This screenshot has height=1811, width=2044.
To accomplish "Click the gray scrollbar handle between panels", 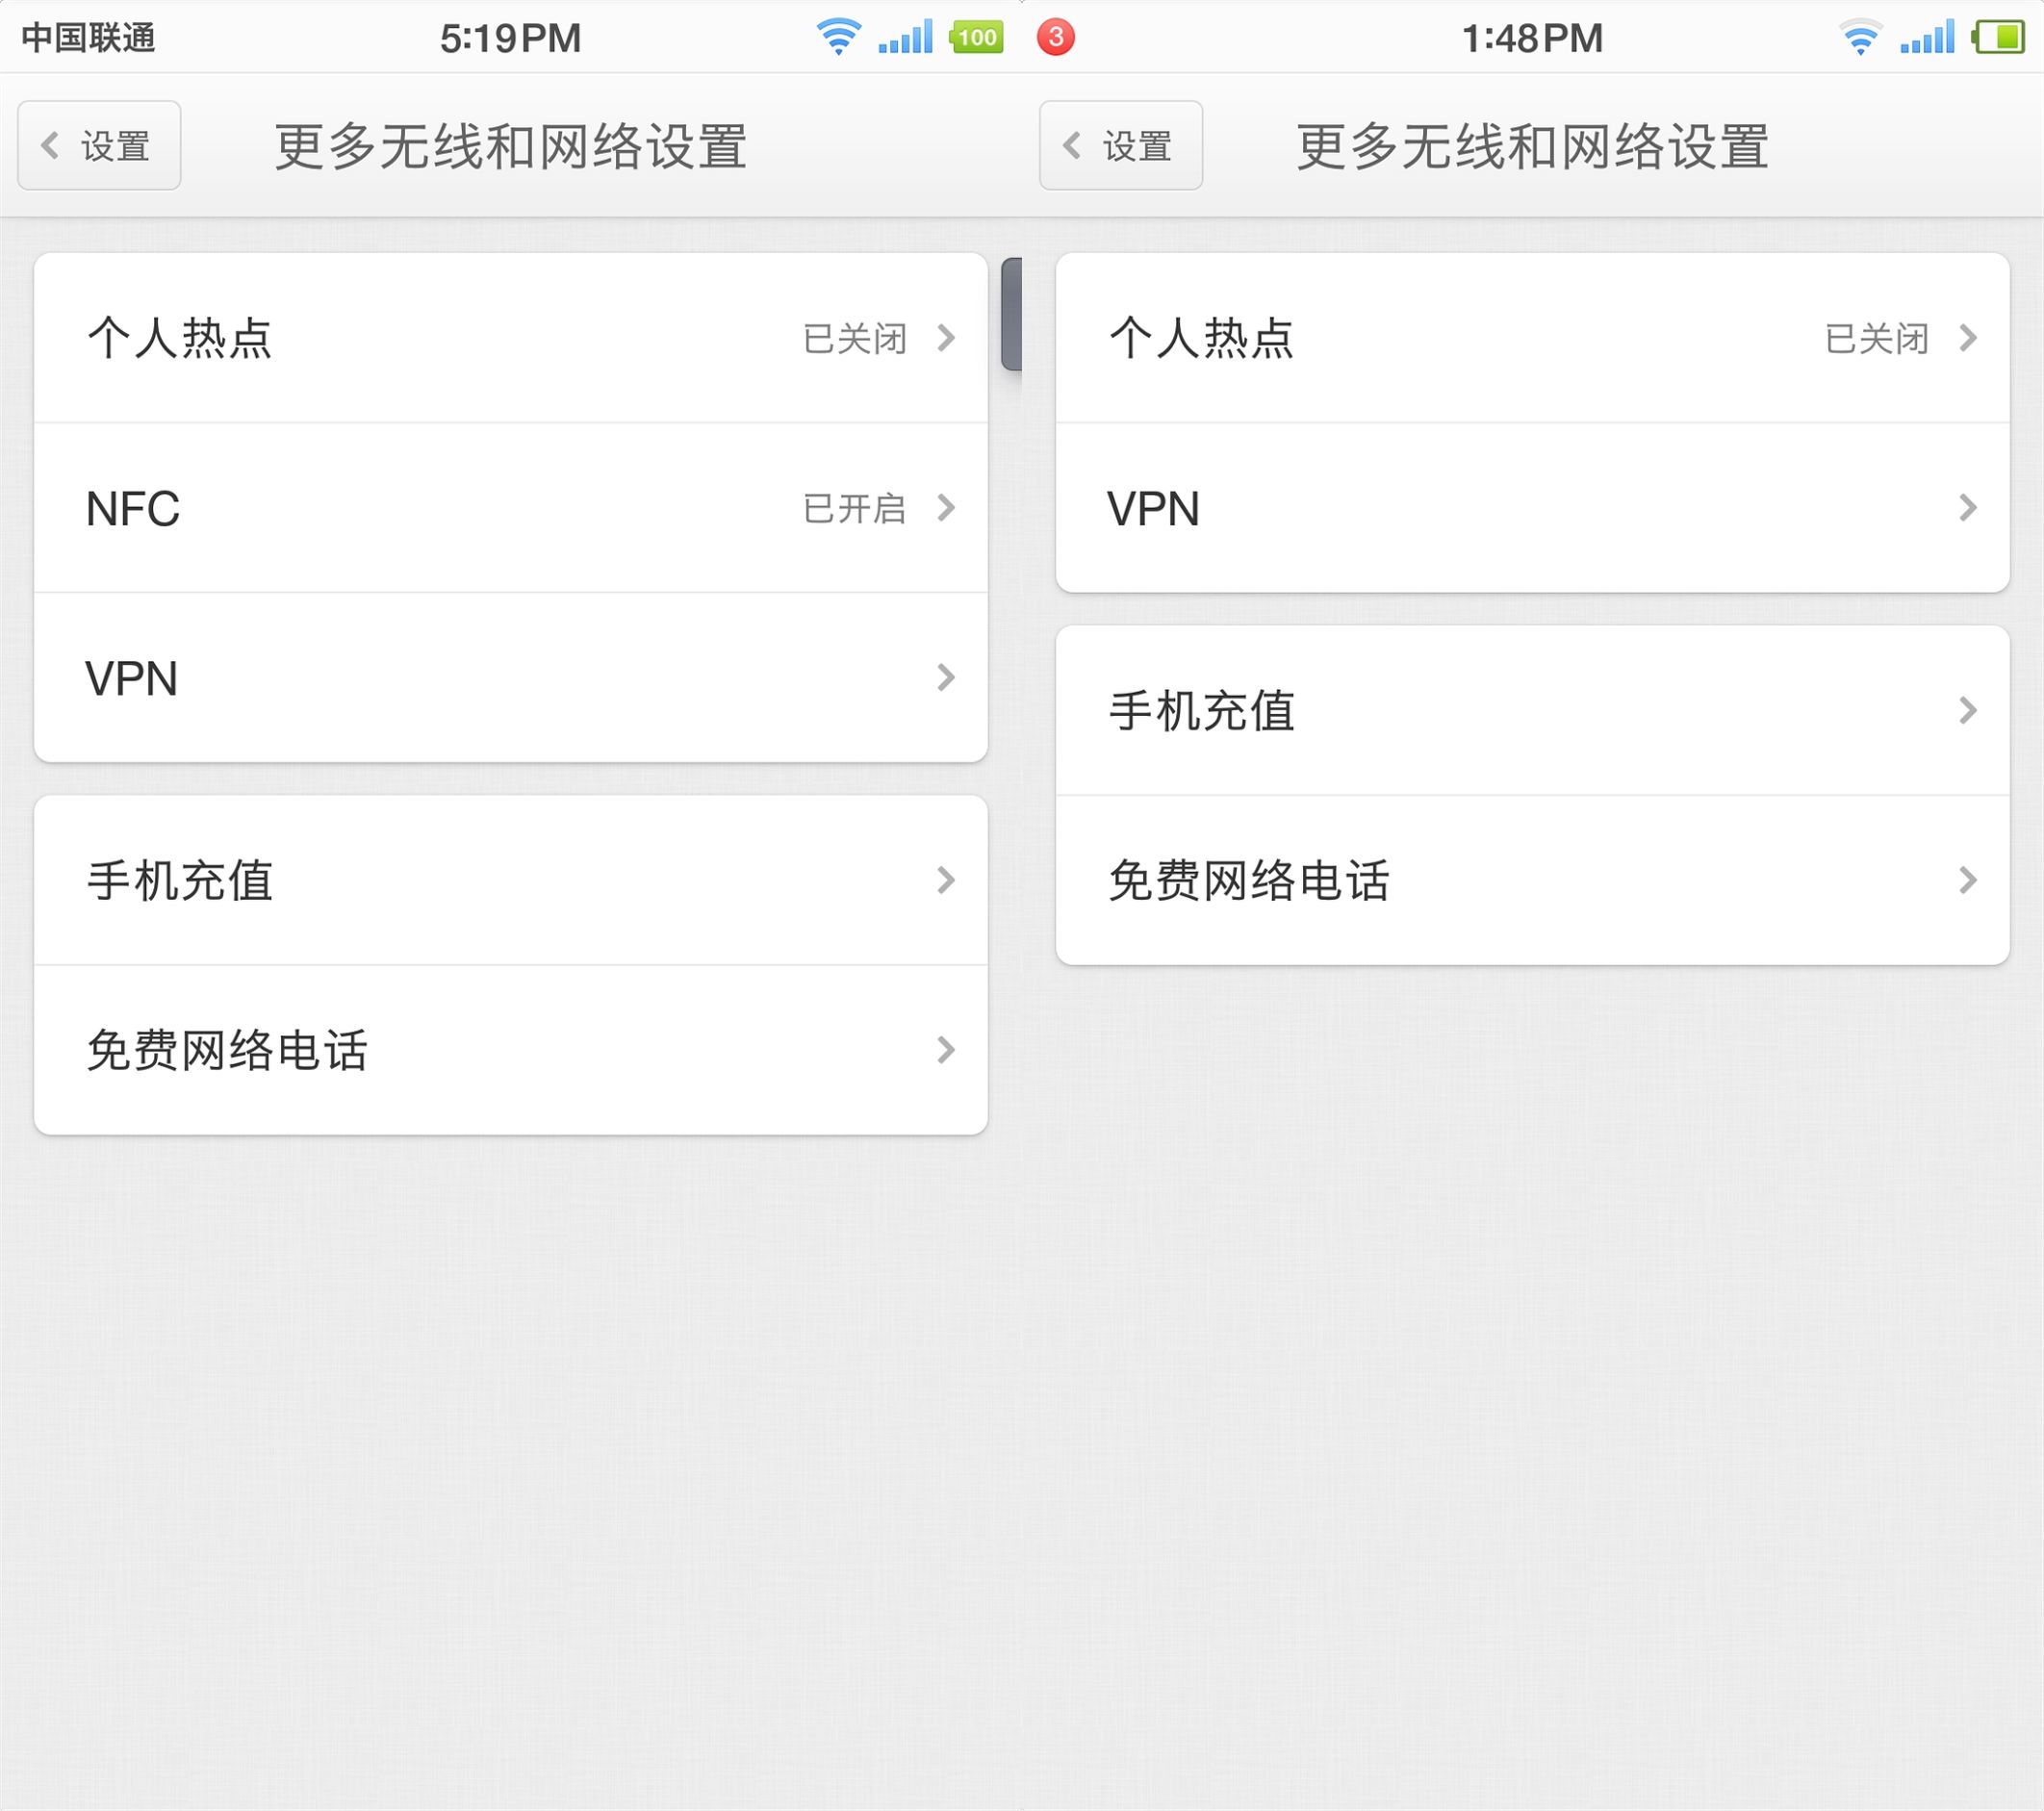I will [x=1012, y=314].
